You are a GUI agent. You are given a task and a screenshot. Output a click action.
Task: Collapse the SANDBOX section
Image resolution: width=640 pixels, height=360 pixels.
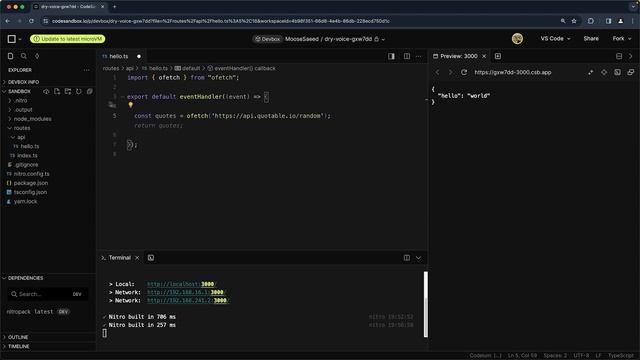[x=20, y=91]
